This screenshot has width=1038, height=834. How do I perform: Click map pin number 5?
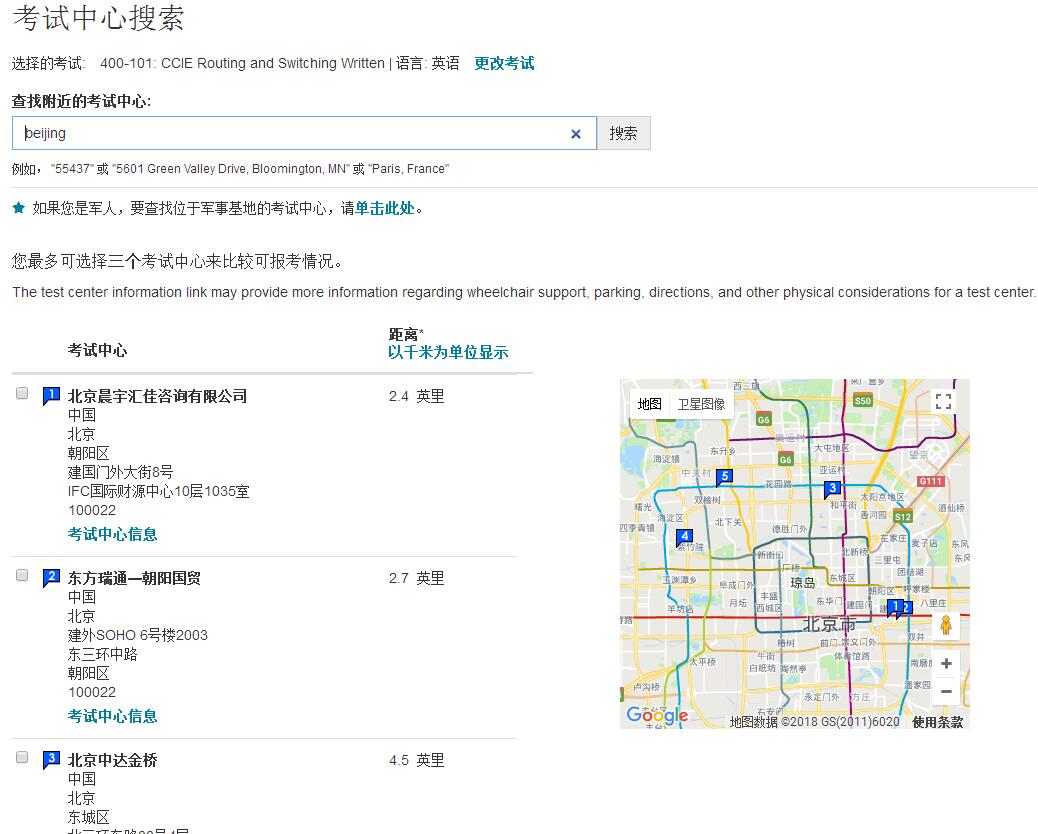tap(725, 477)
